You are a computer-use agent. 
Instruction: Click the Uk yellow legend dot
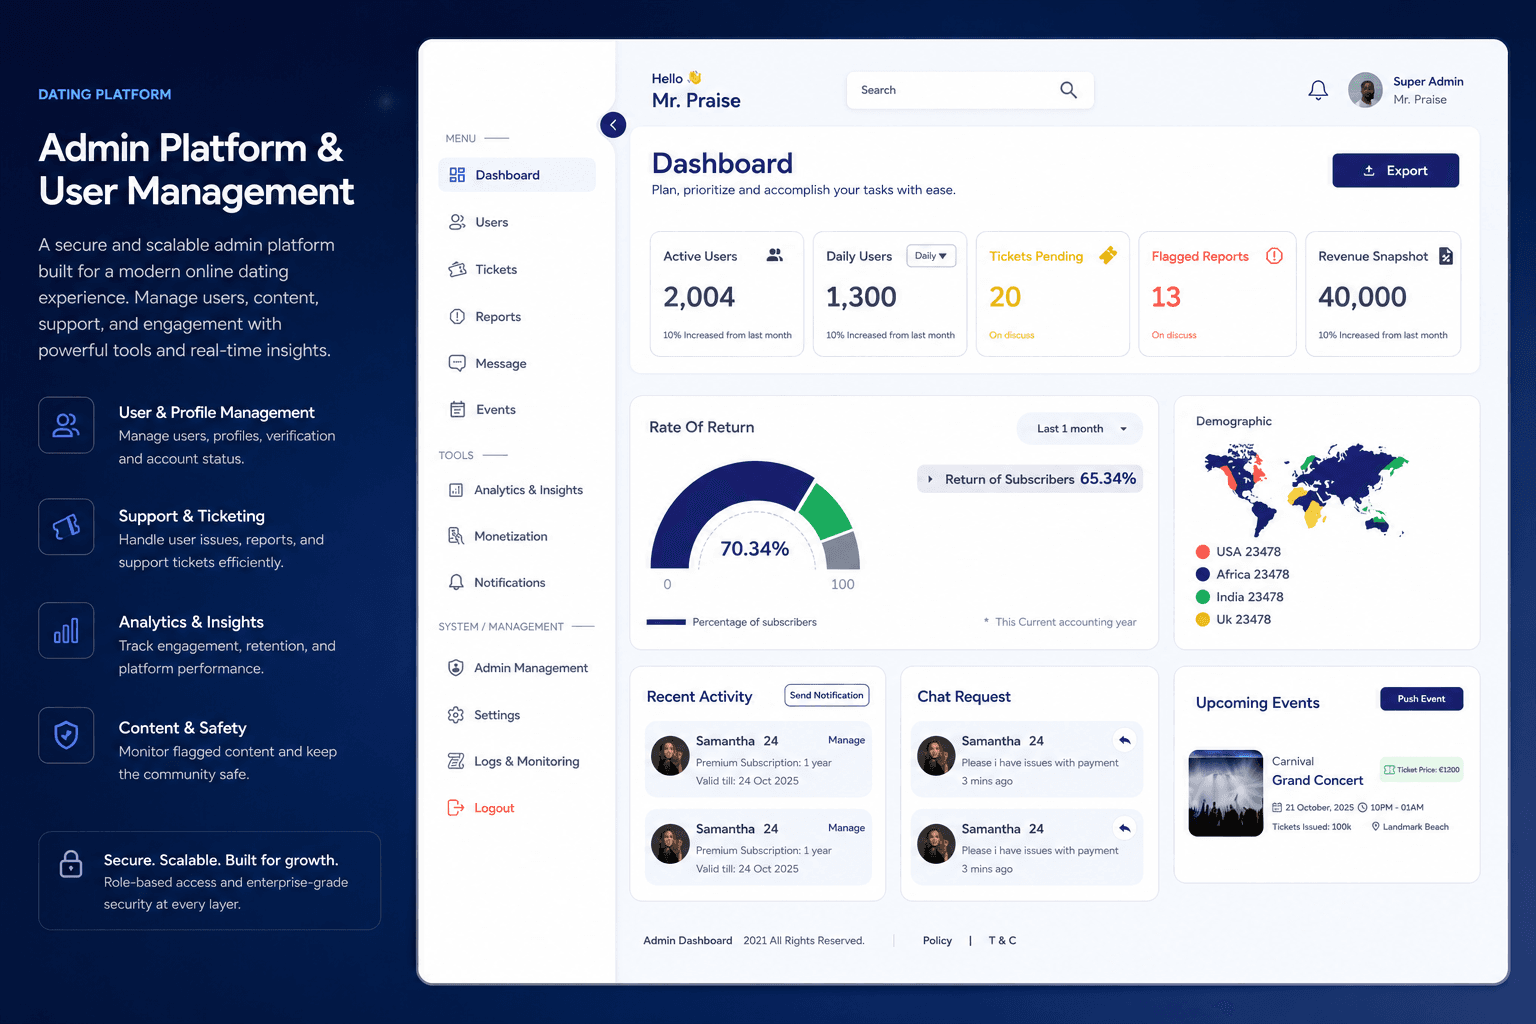click(1203, 620)
